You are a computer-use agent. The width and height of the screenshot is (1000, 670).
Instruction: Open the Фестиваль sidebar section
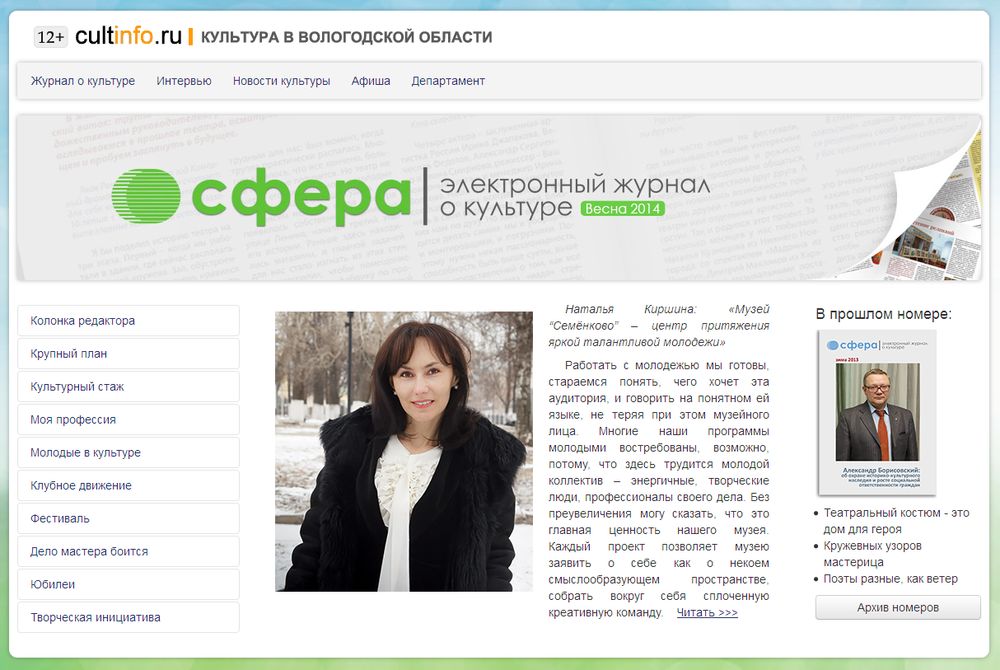pos(128,519)
